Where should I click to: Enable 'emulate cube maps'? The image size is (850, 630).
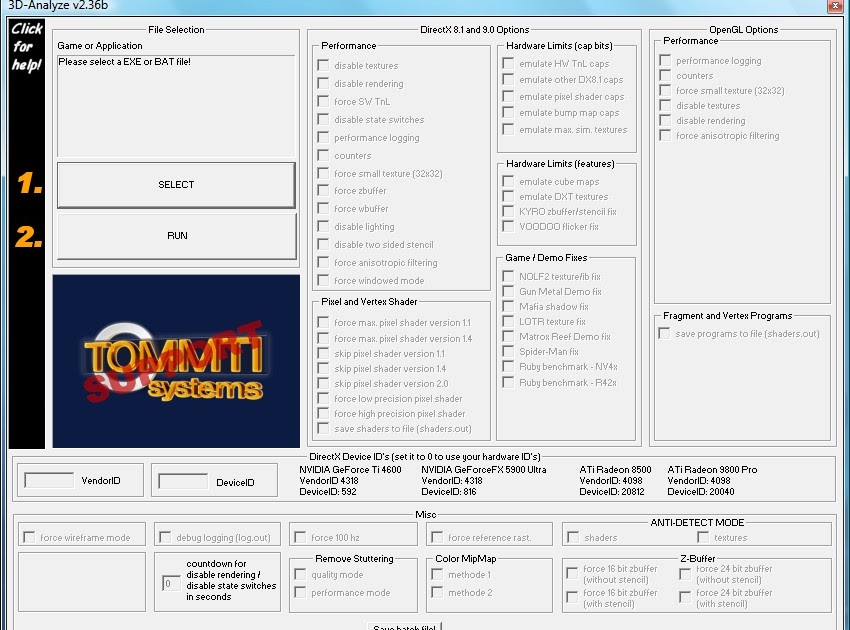(x=508, y=181)
